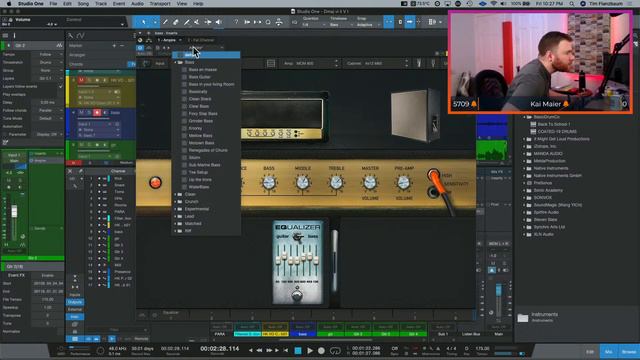Toggle the Loop button in the transport

[x=335, y=350]
